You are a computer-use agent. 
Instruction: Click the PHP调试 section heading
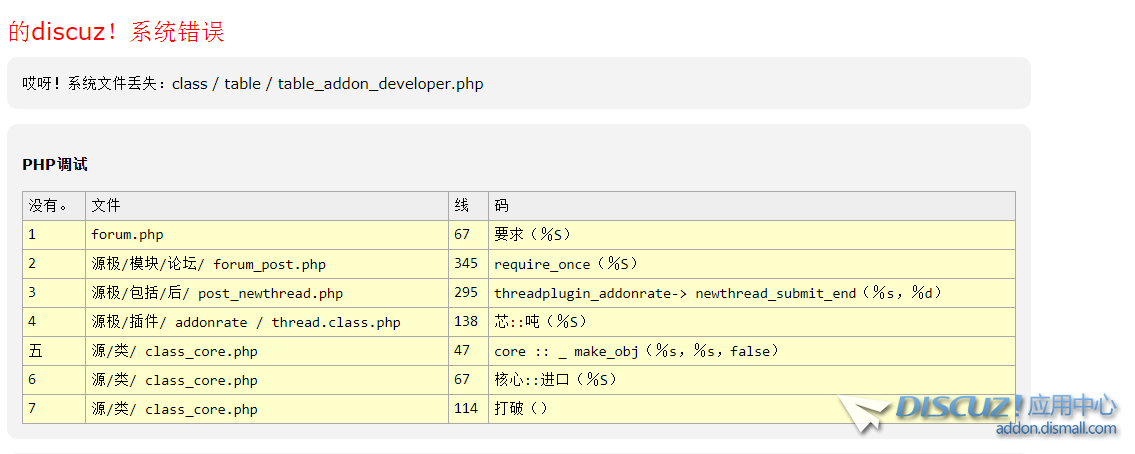(x=55, y=165)
